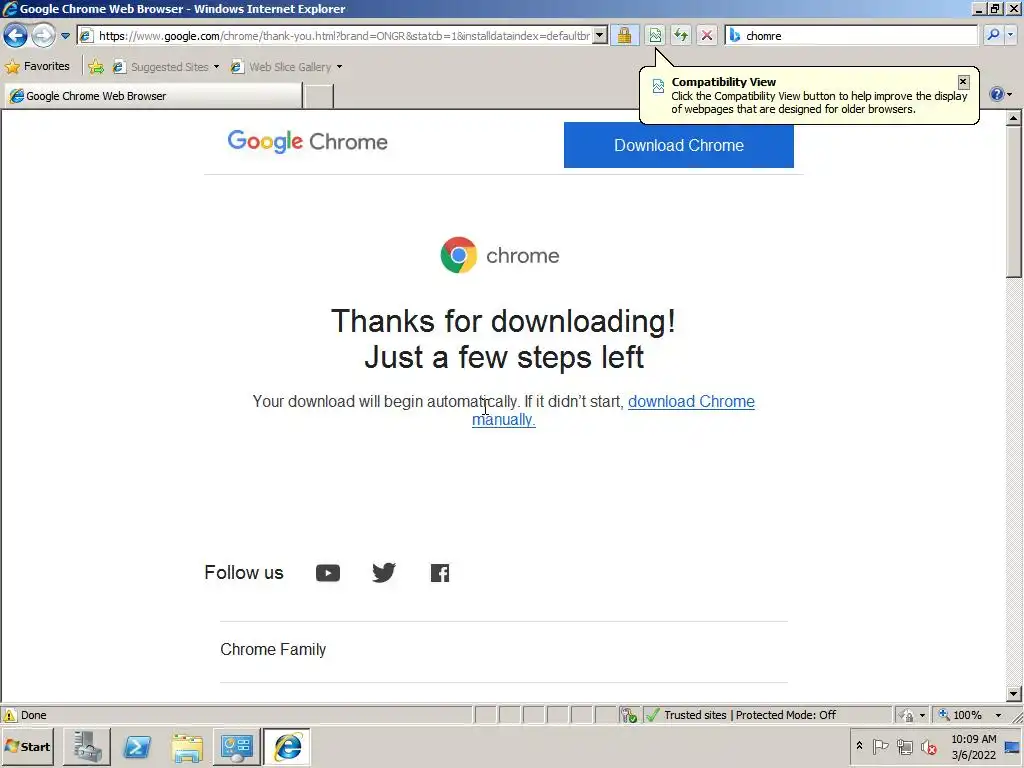Click the vertical scrollbar down arrow

[1014, 694]
